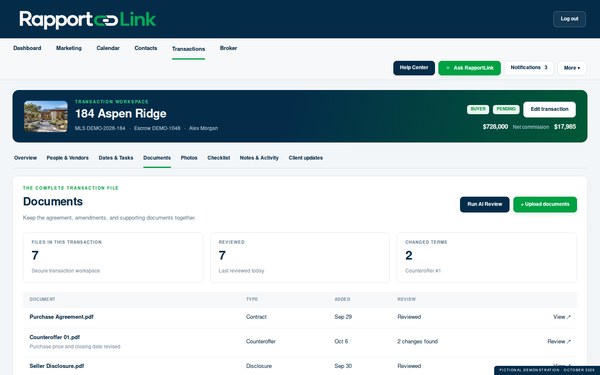Open the People & Vendors tab
The height and width of the screenshot is (375, 600).
pyautogui.click(x=67, y=158)
